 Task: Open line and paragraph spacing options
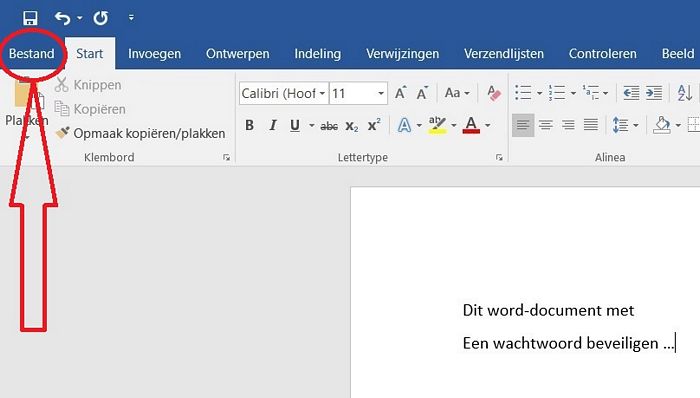[x=621, y=125]
